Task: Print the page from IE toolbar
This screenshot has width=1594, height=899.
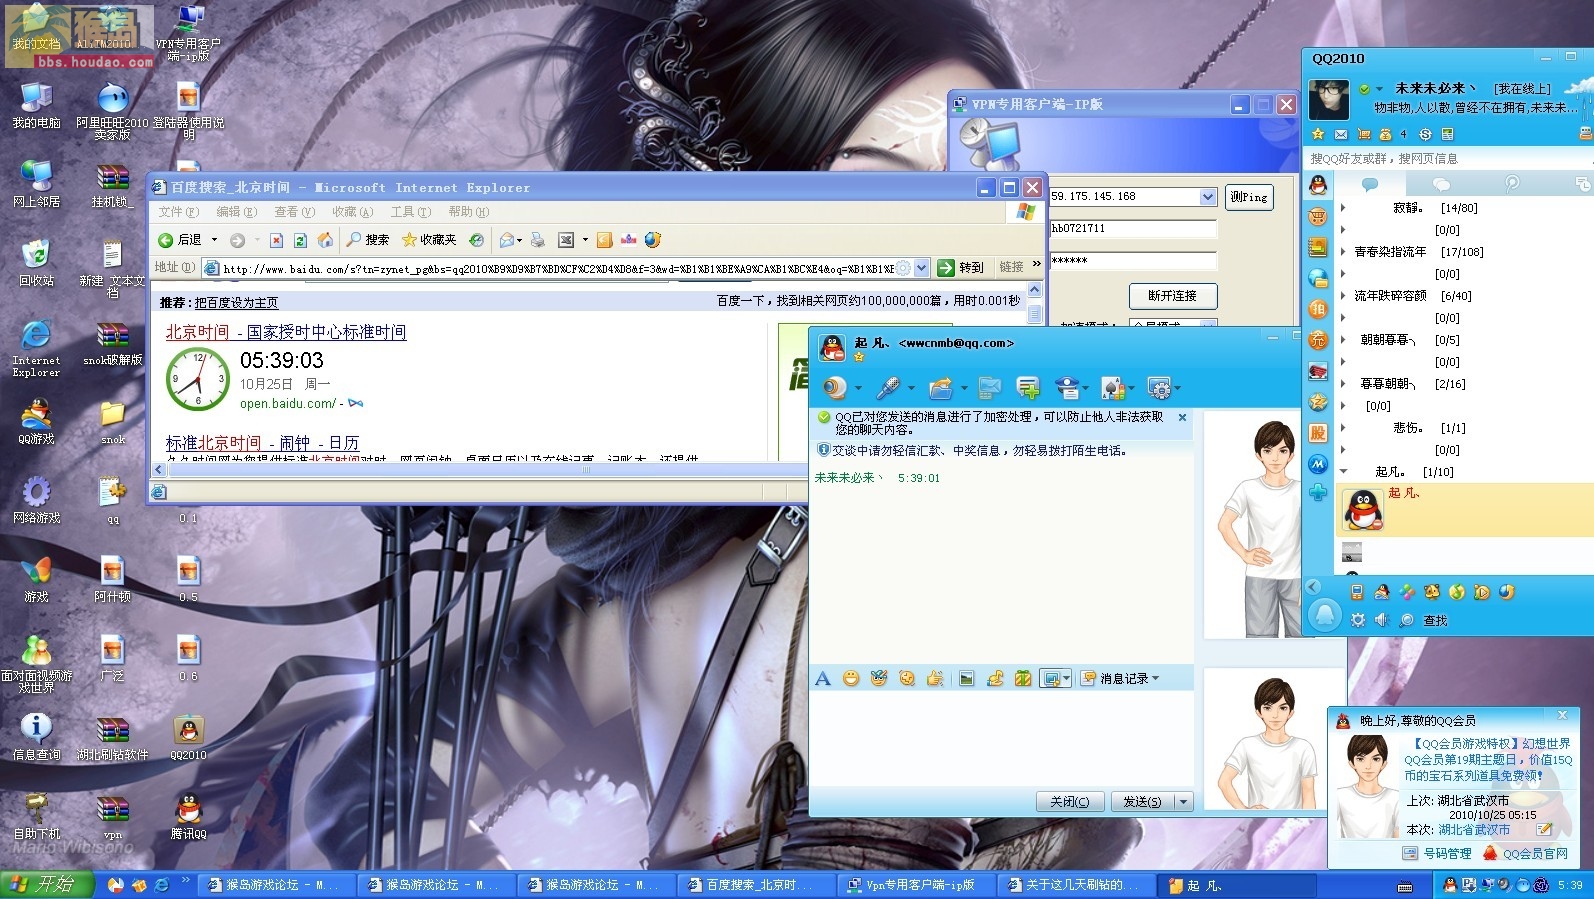Action: (x=538, y=240)
